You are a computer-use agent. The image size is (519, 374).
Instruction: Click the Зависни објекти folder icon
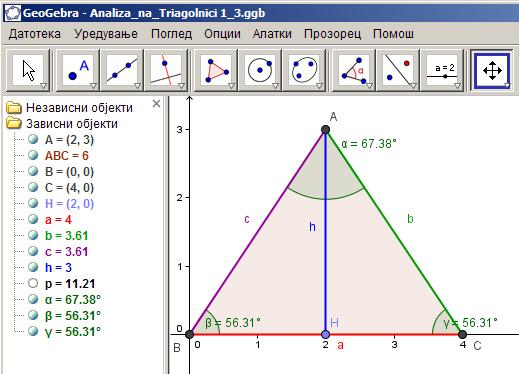(x=14, y=123)
